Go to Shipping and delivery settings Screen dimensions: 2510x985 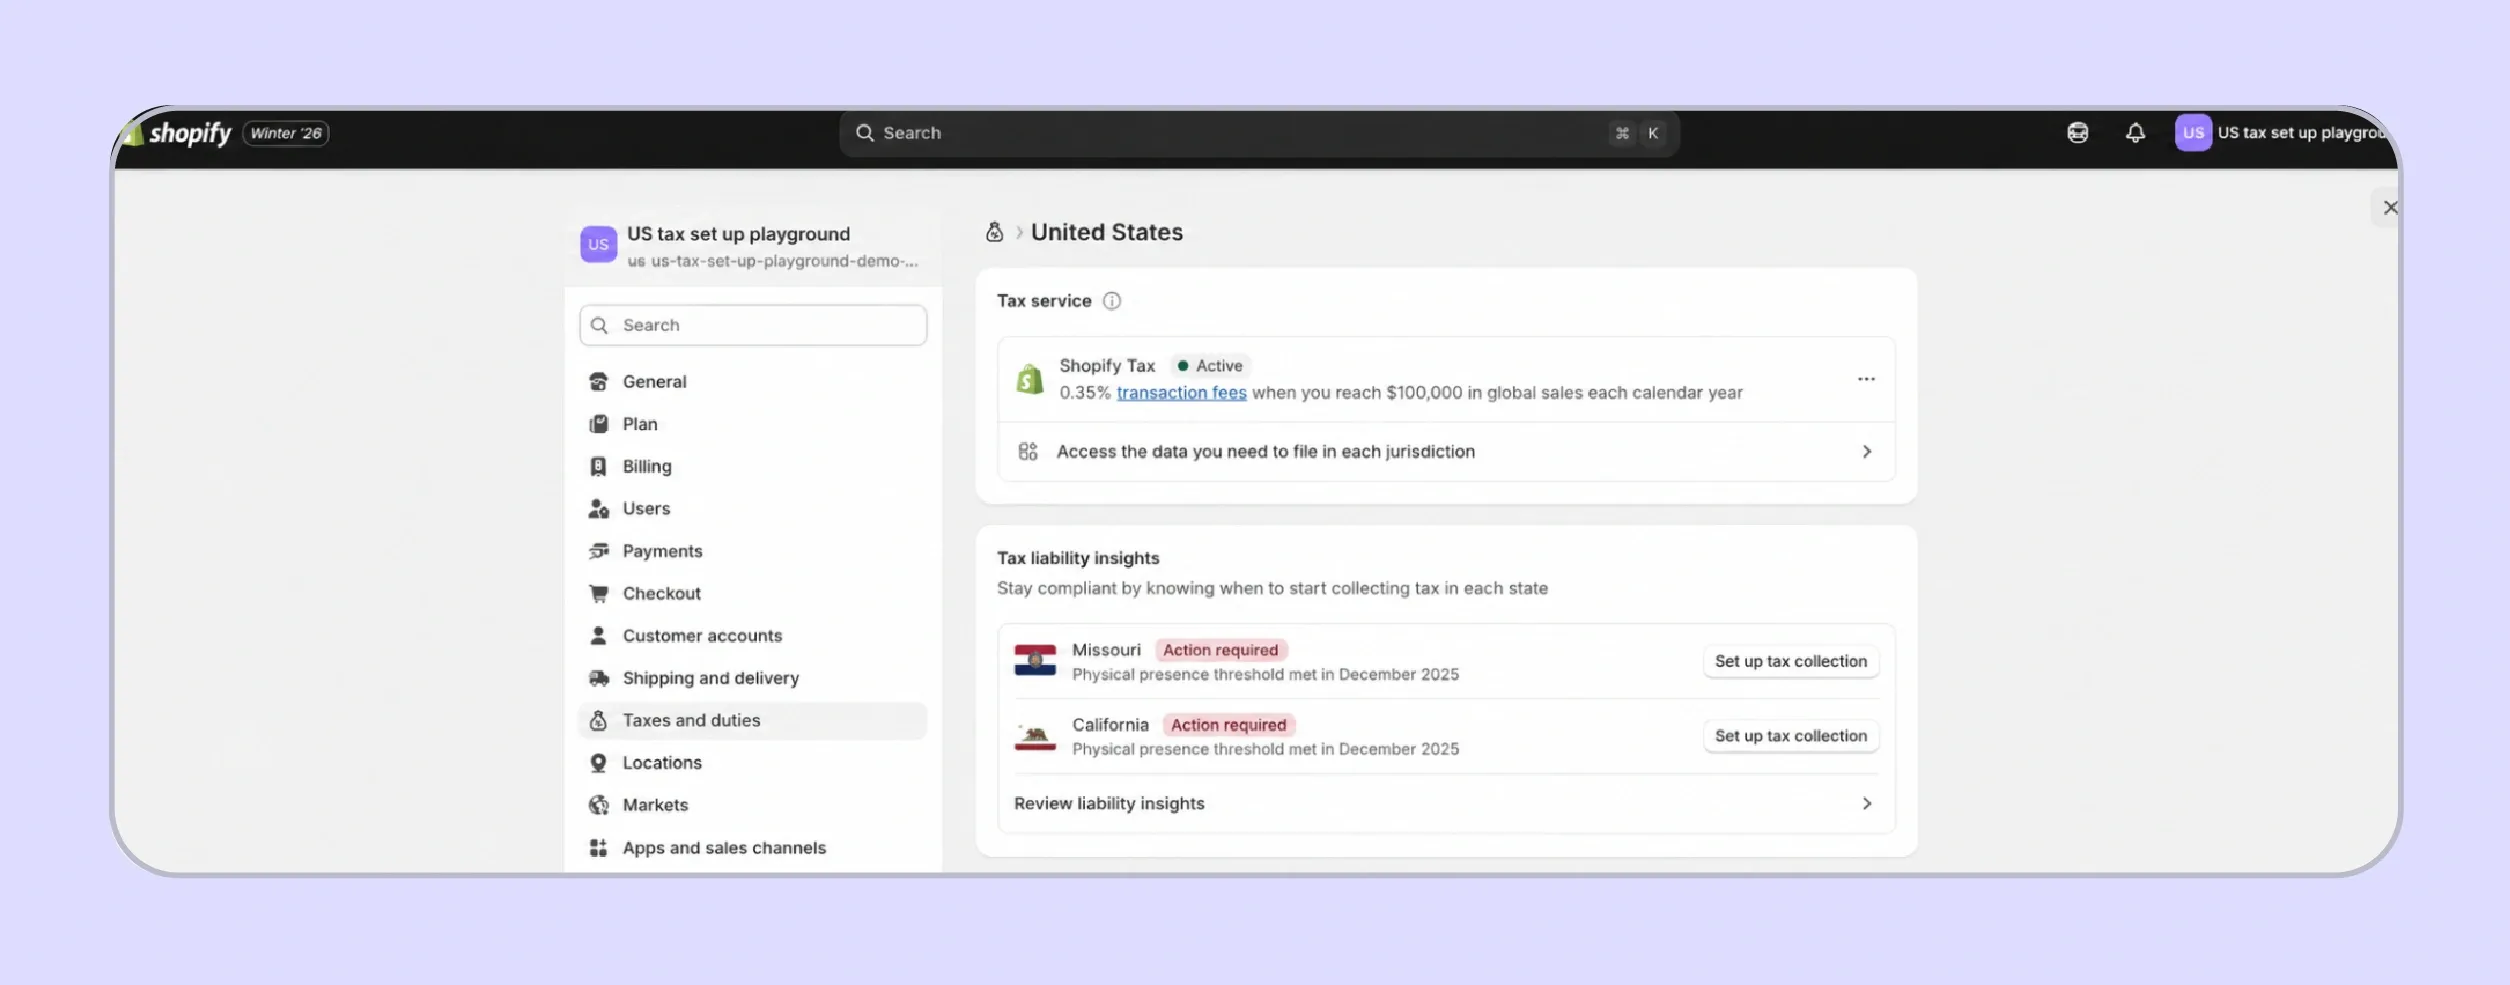753,678
